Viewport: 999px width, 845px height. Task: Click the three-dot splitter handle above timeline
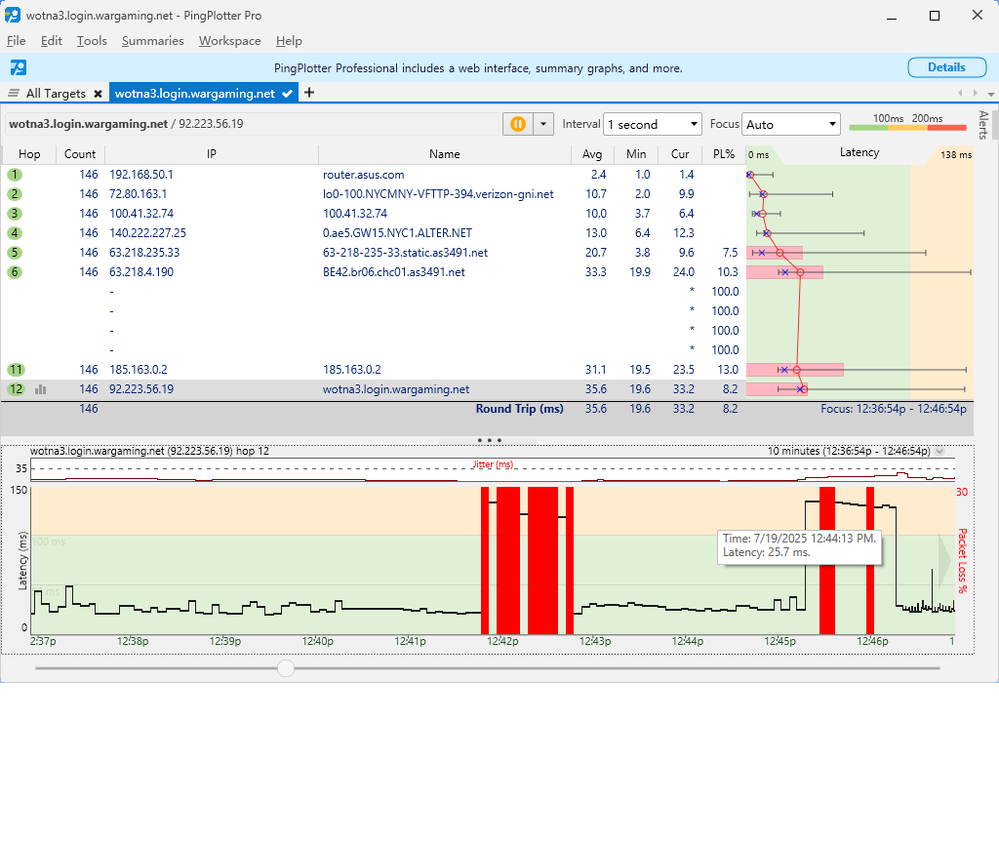489,440
